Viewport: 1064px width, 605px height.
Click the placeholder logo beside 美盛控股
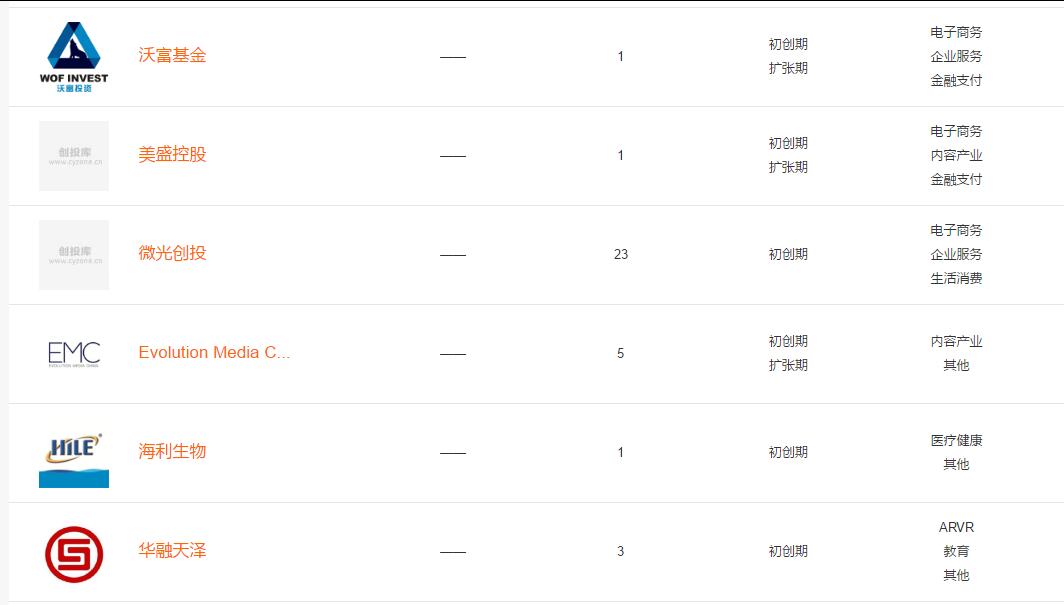click(74, 156)
